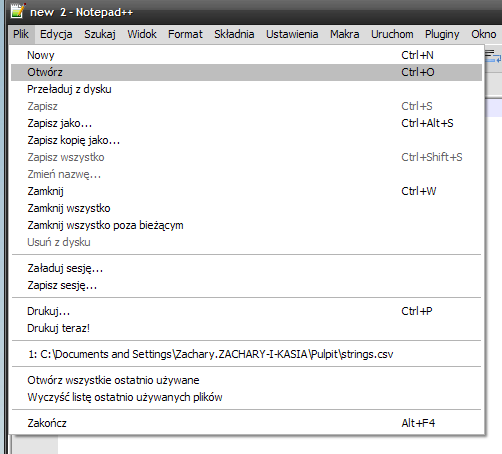Choose Przeładuj z dysku
Image resolution: width=502 pixels, height=454 pixels.
tap(246, 89)
